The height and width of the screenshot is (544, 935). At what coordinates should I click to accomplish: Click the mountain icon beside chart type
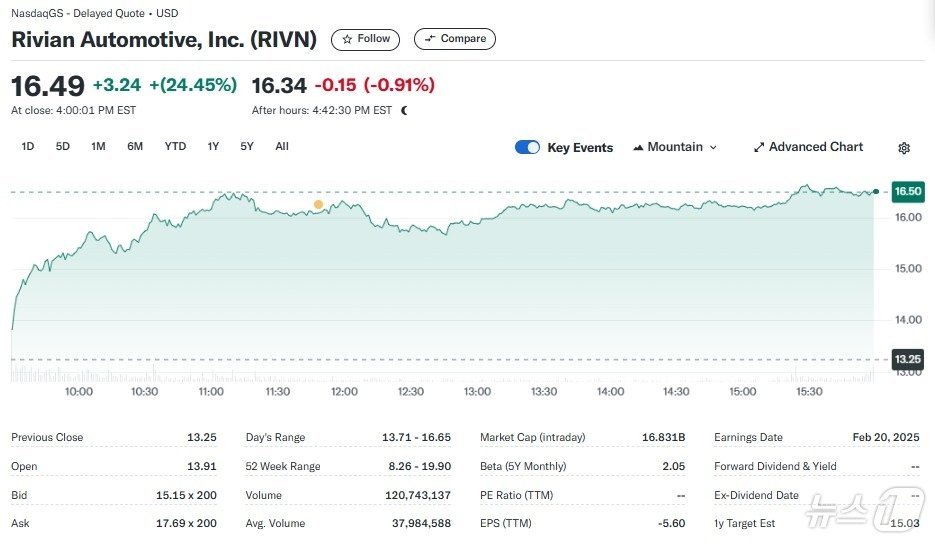tap(638, 148)
